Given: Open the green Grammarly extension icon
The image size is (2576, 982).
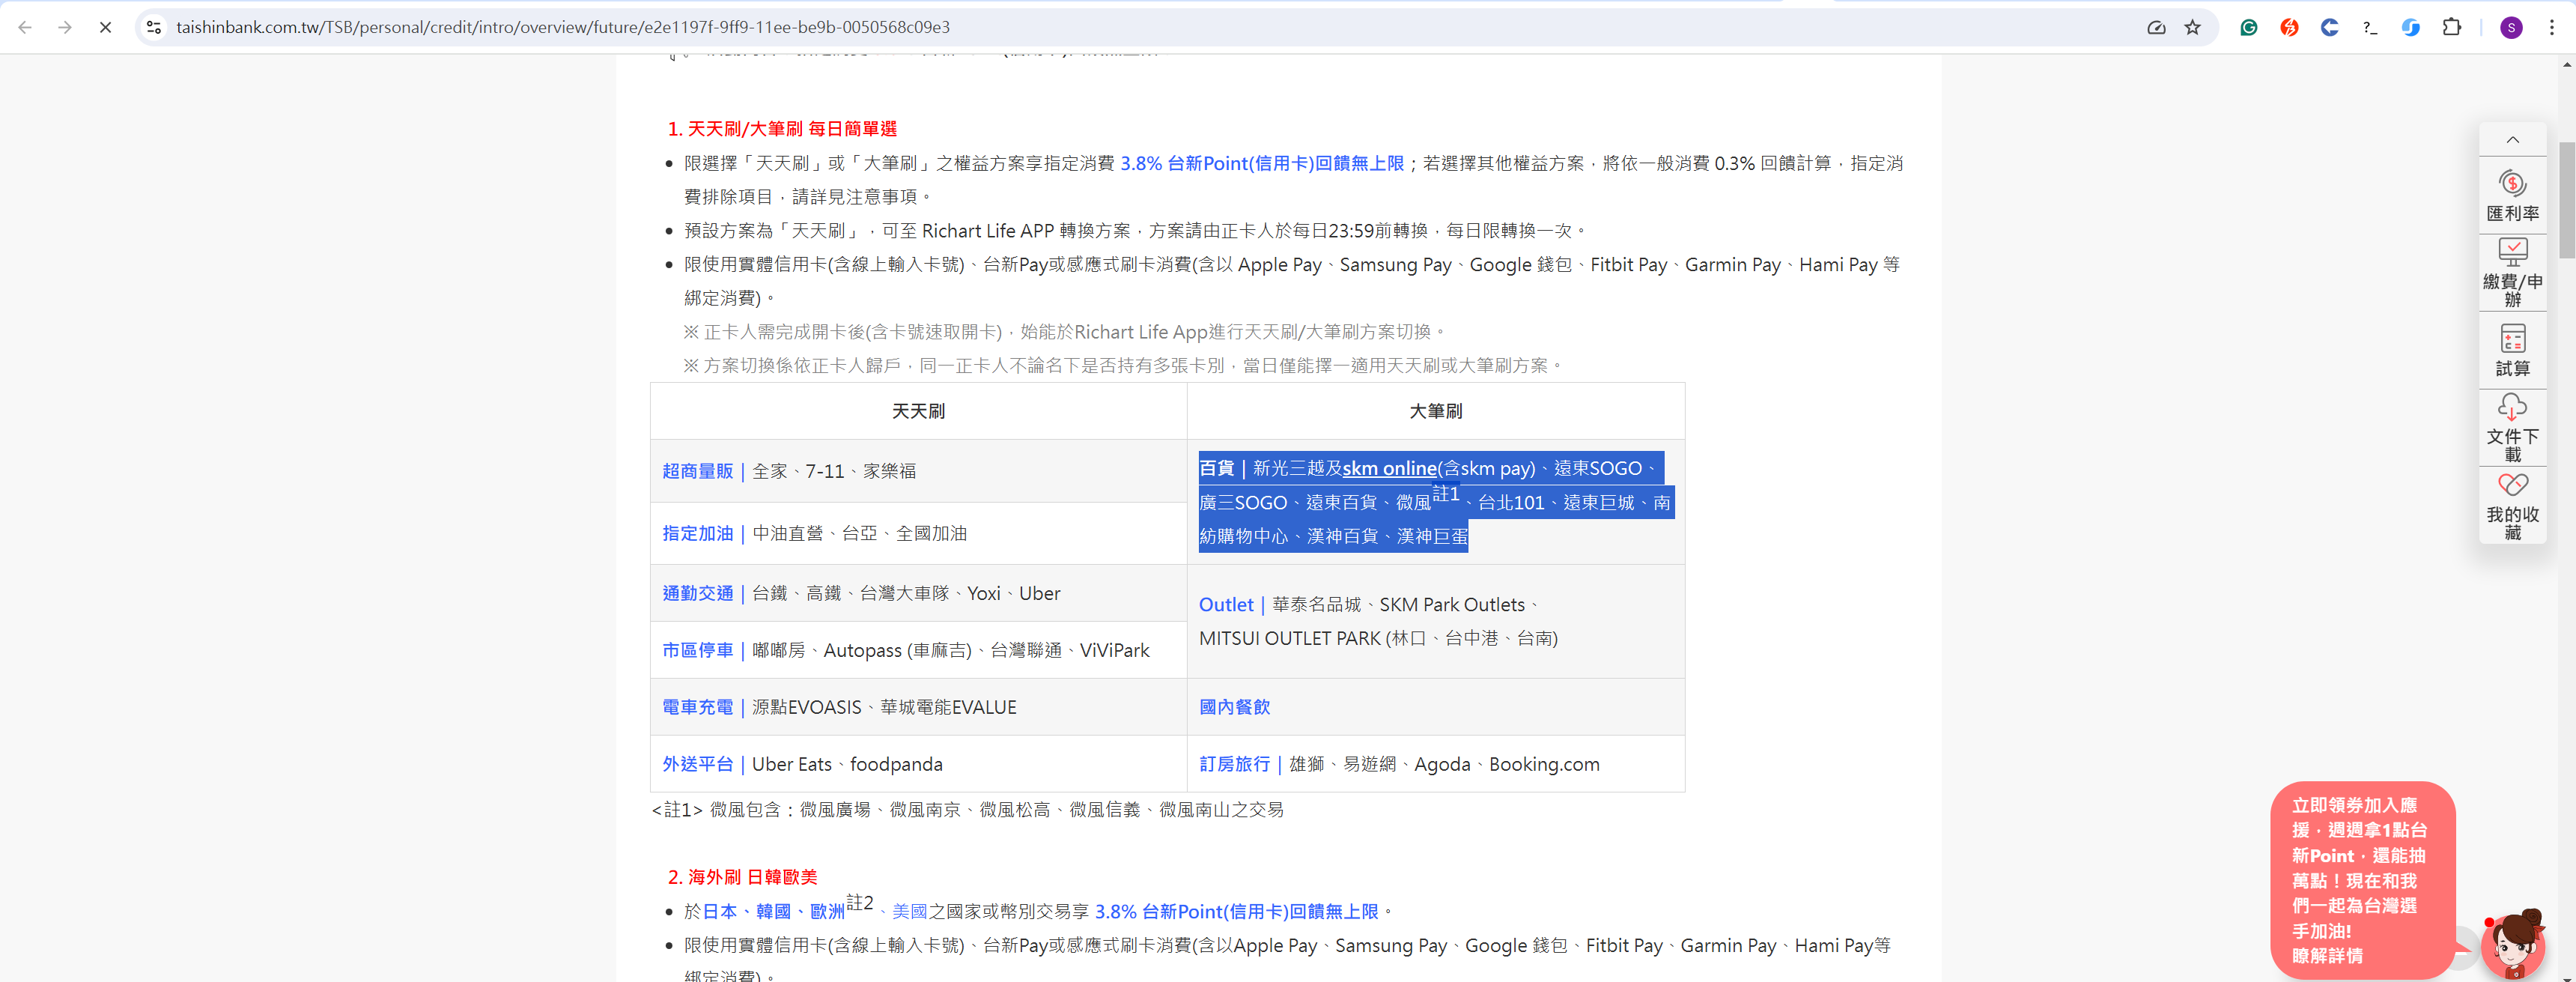Looking at the screenshot, I should coord(2249,27).
